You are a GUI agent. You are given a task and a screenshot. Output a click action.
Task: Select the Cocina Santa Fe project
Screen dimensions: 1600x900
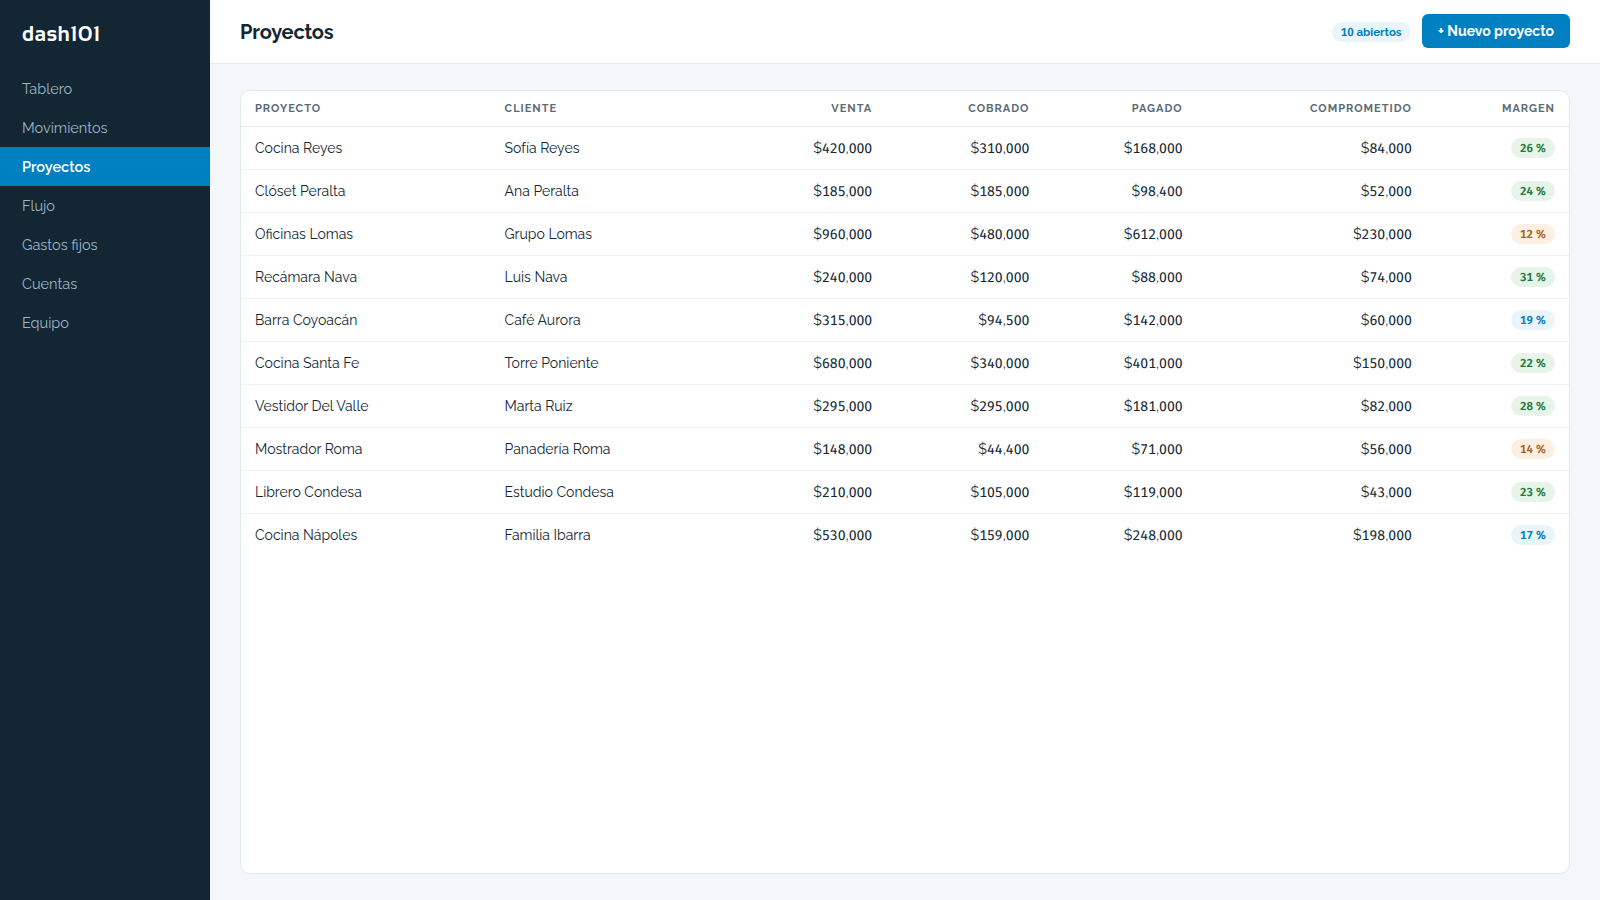[905, 363]
